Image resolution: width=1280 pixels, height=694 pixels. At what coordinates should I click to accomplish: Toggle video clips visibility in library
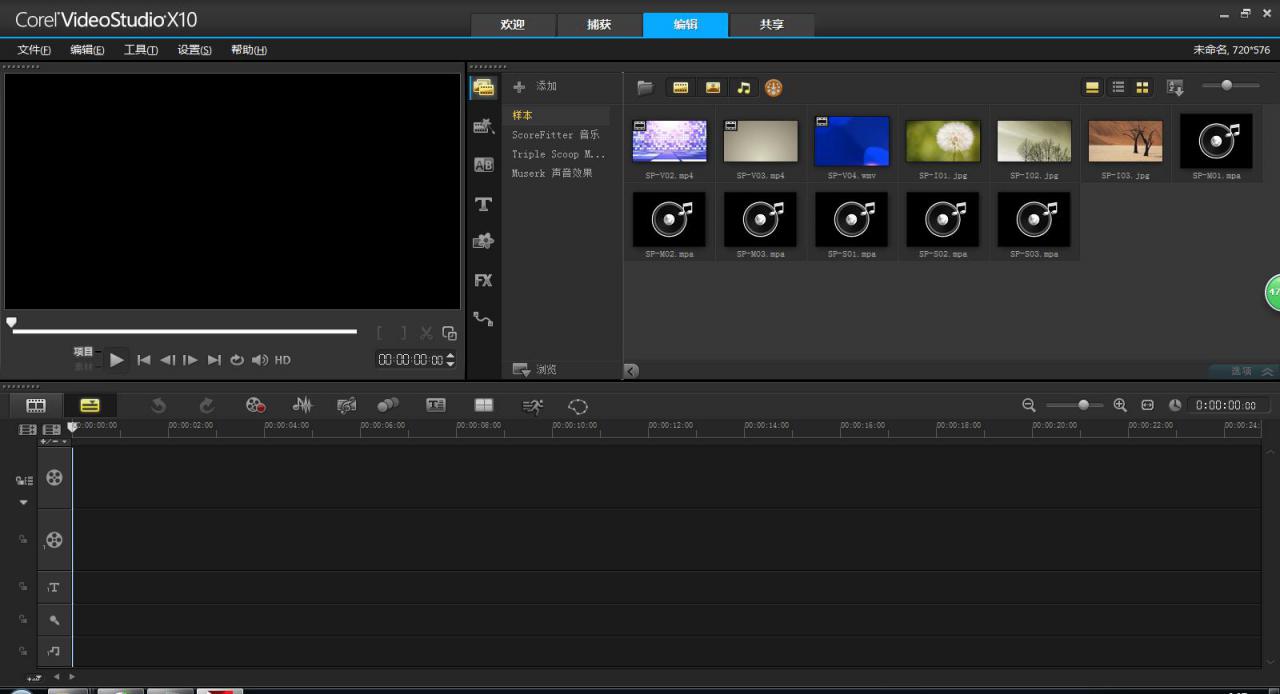click(x=681, y=88)
